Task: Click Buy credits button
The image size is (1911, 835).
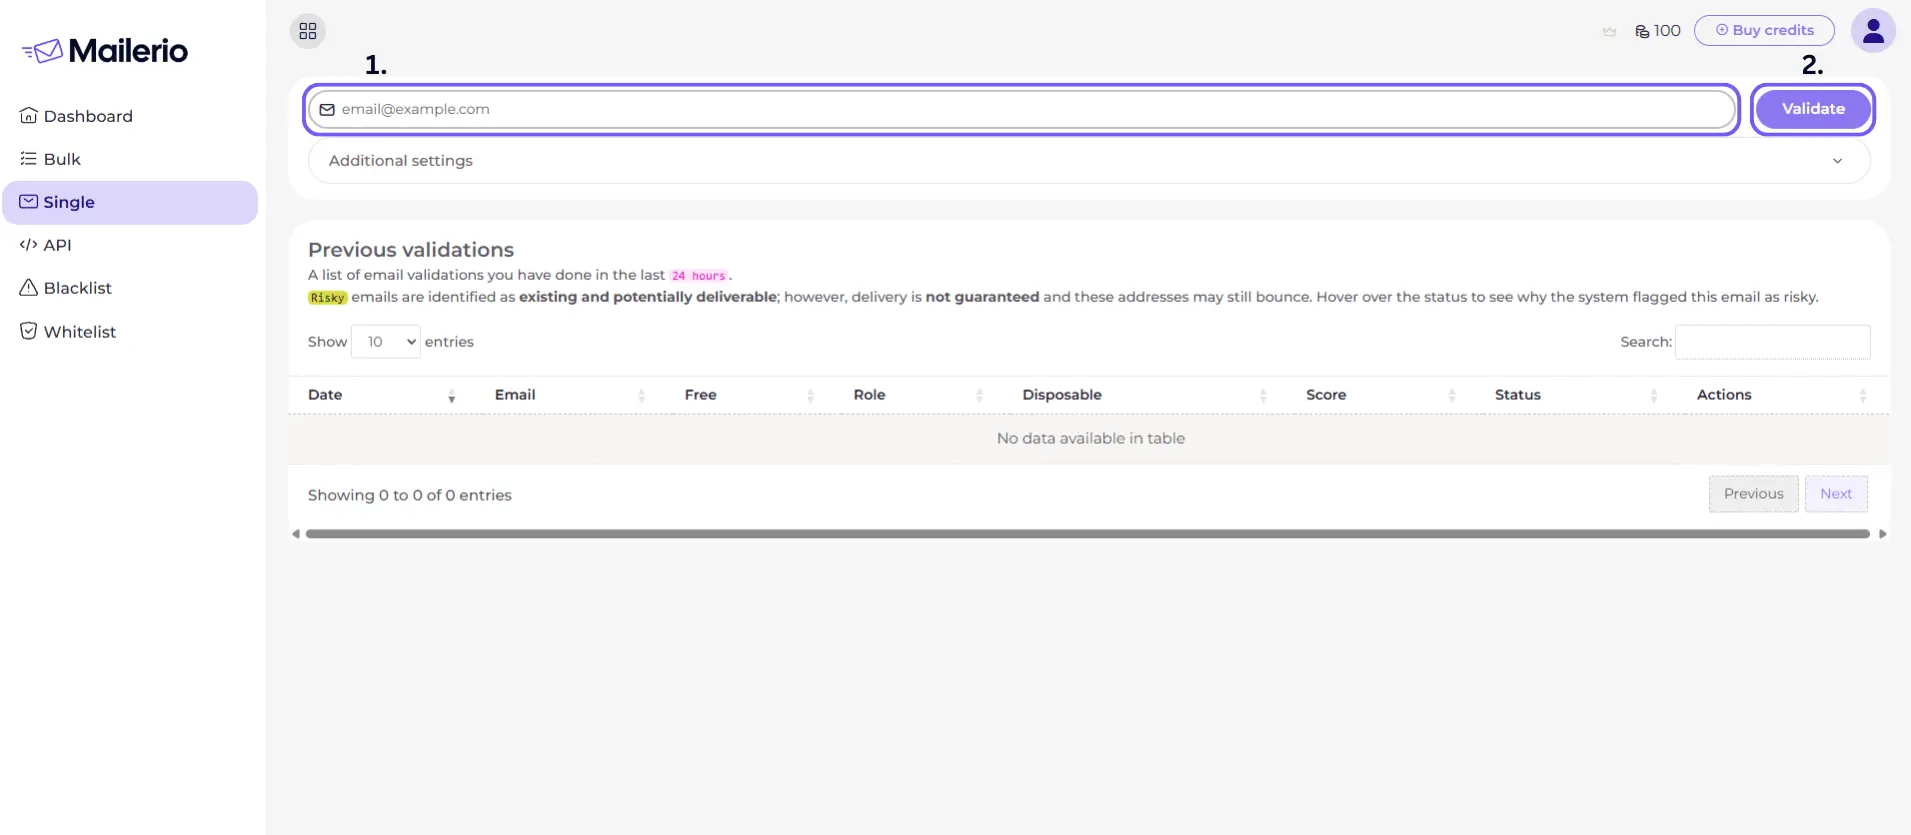Action: (x=1764, y=30)
